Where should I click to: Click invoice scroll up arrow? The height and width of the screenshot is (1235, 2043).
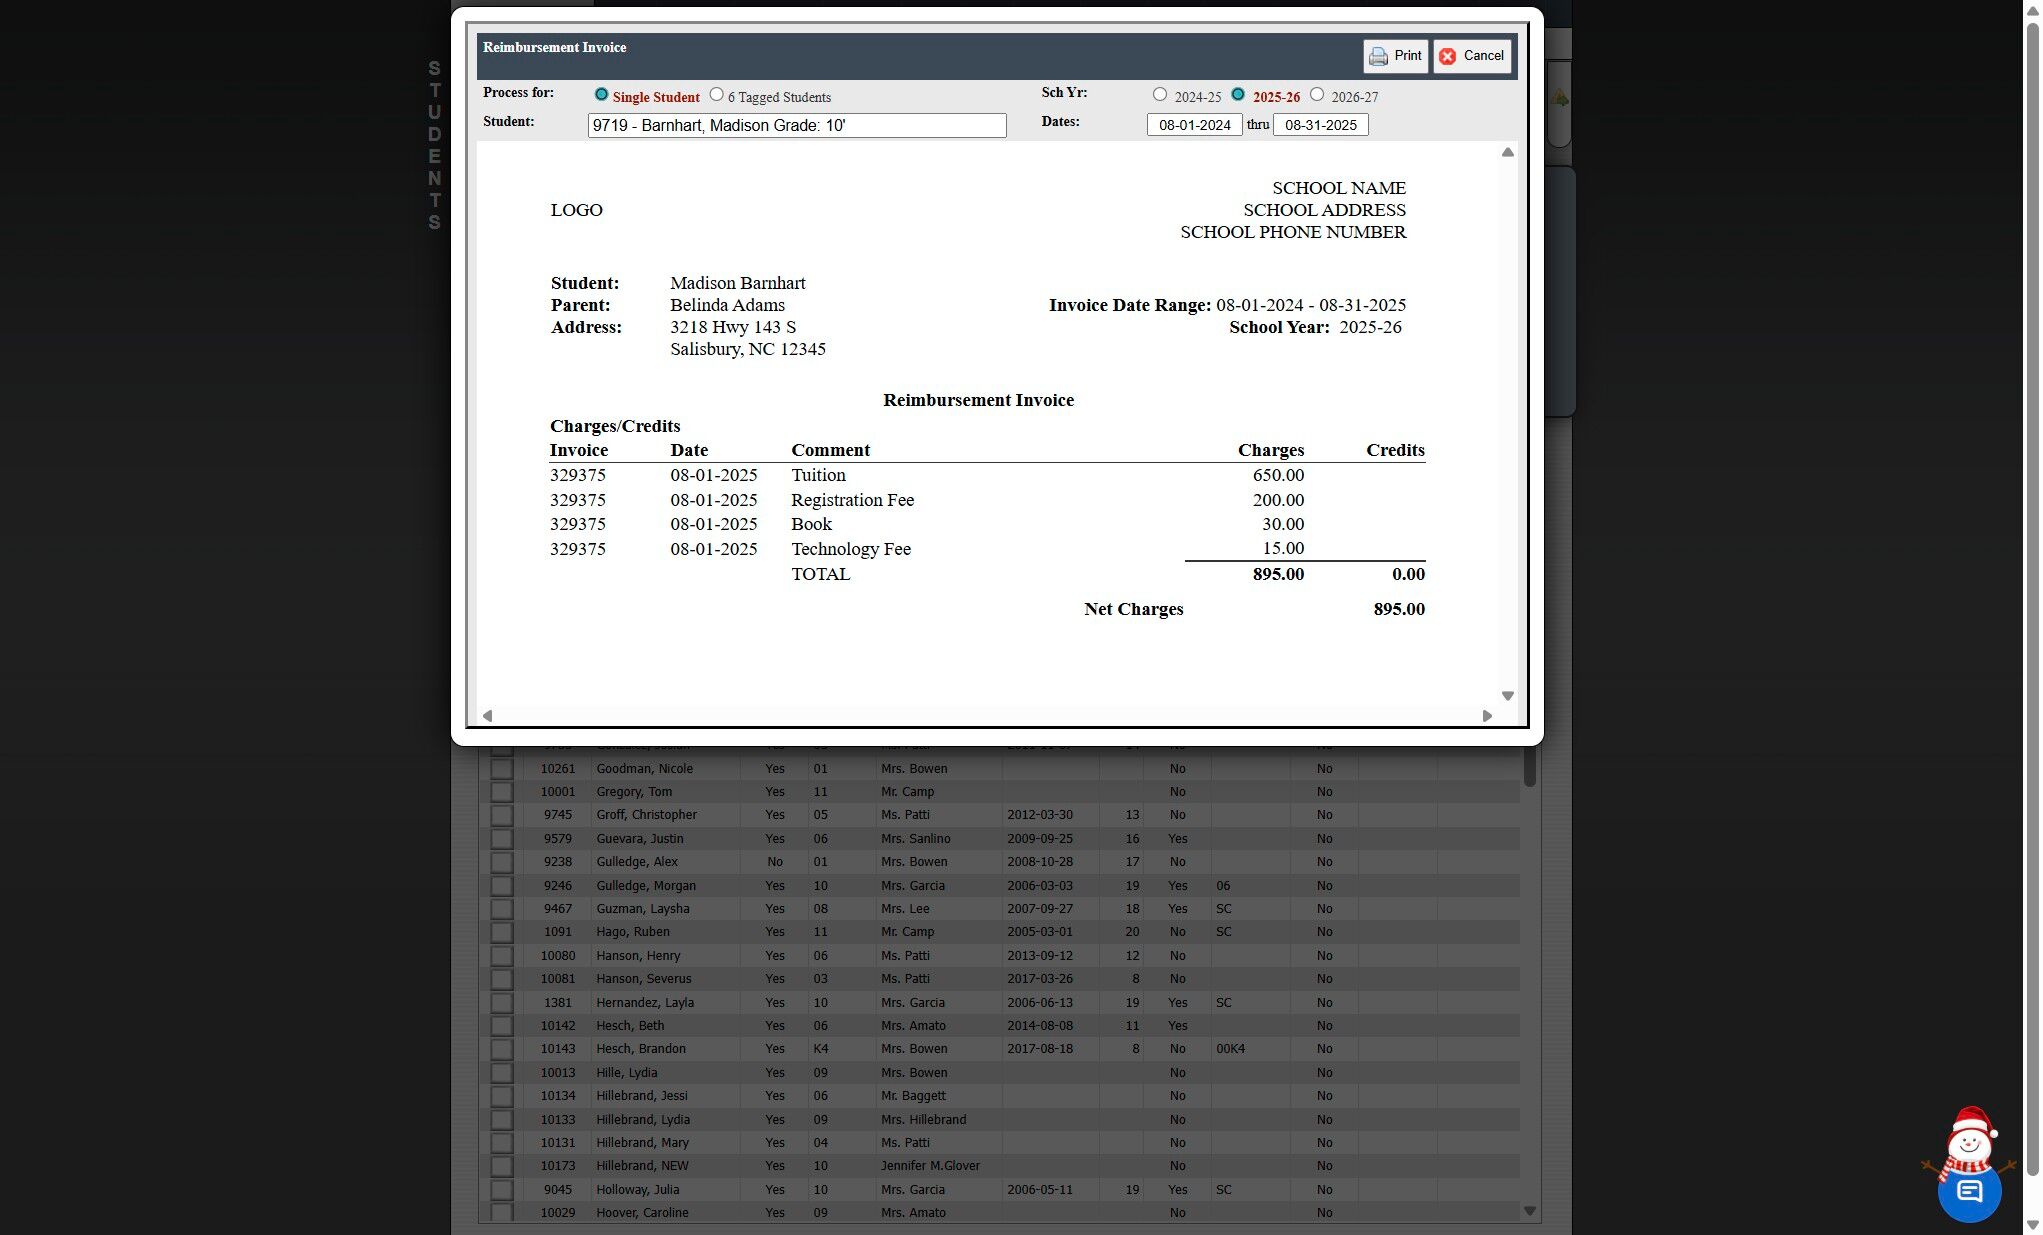pos(1507,153)
